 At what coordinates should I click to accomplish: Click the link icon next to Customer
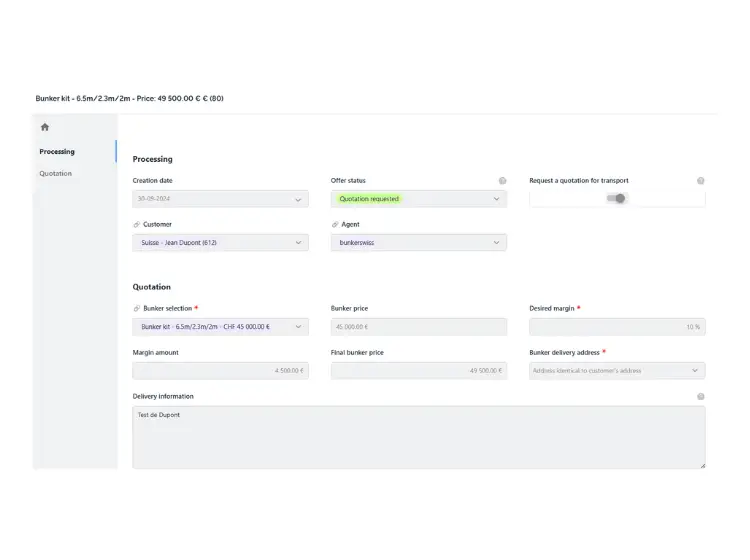point(137,225)
